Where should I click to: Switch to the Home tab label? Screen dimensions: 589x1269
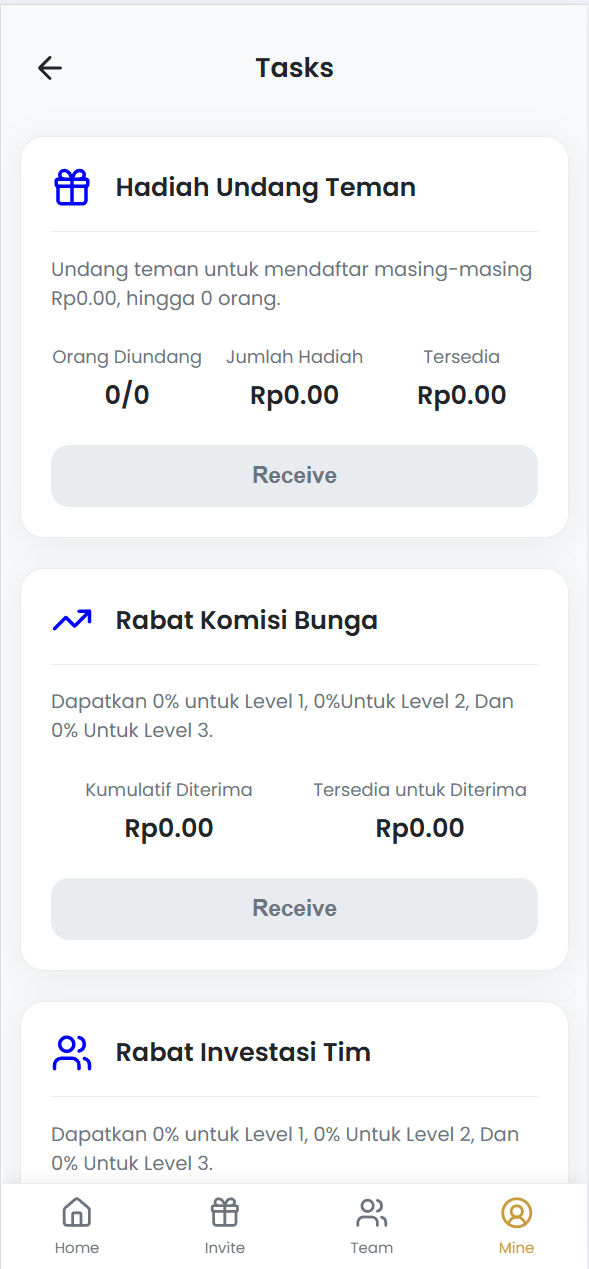click(x=77, y=1248)
